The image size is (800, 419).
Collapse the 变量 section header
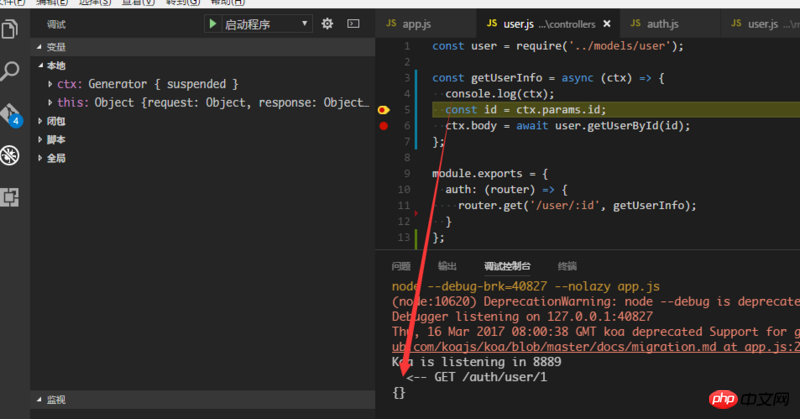click(x=55, y=47)
